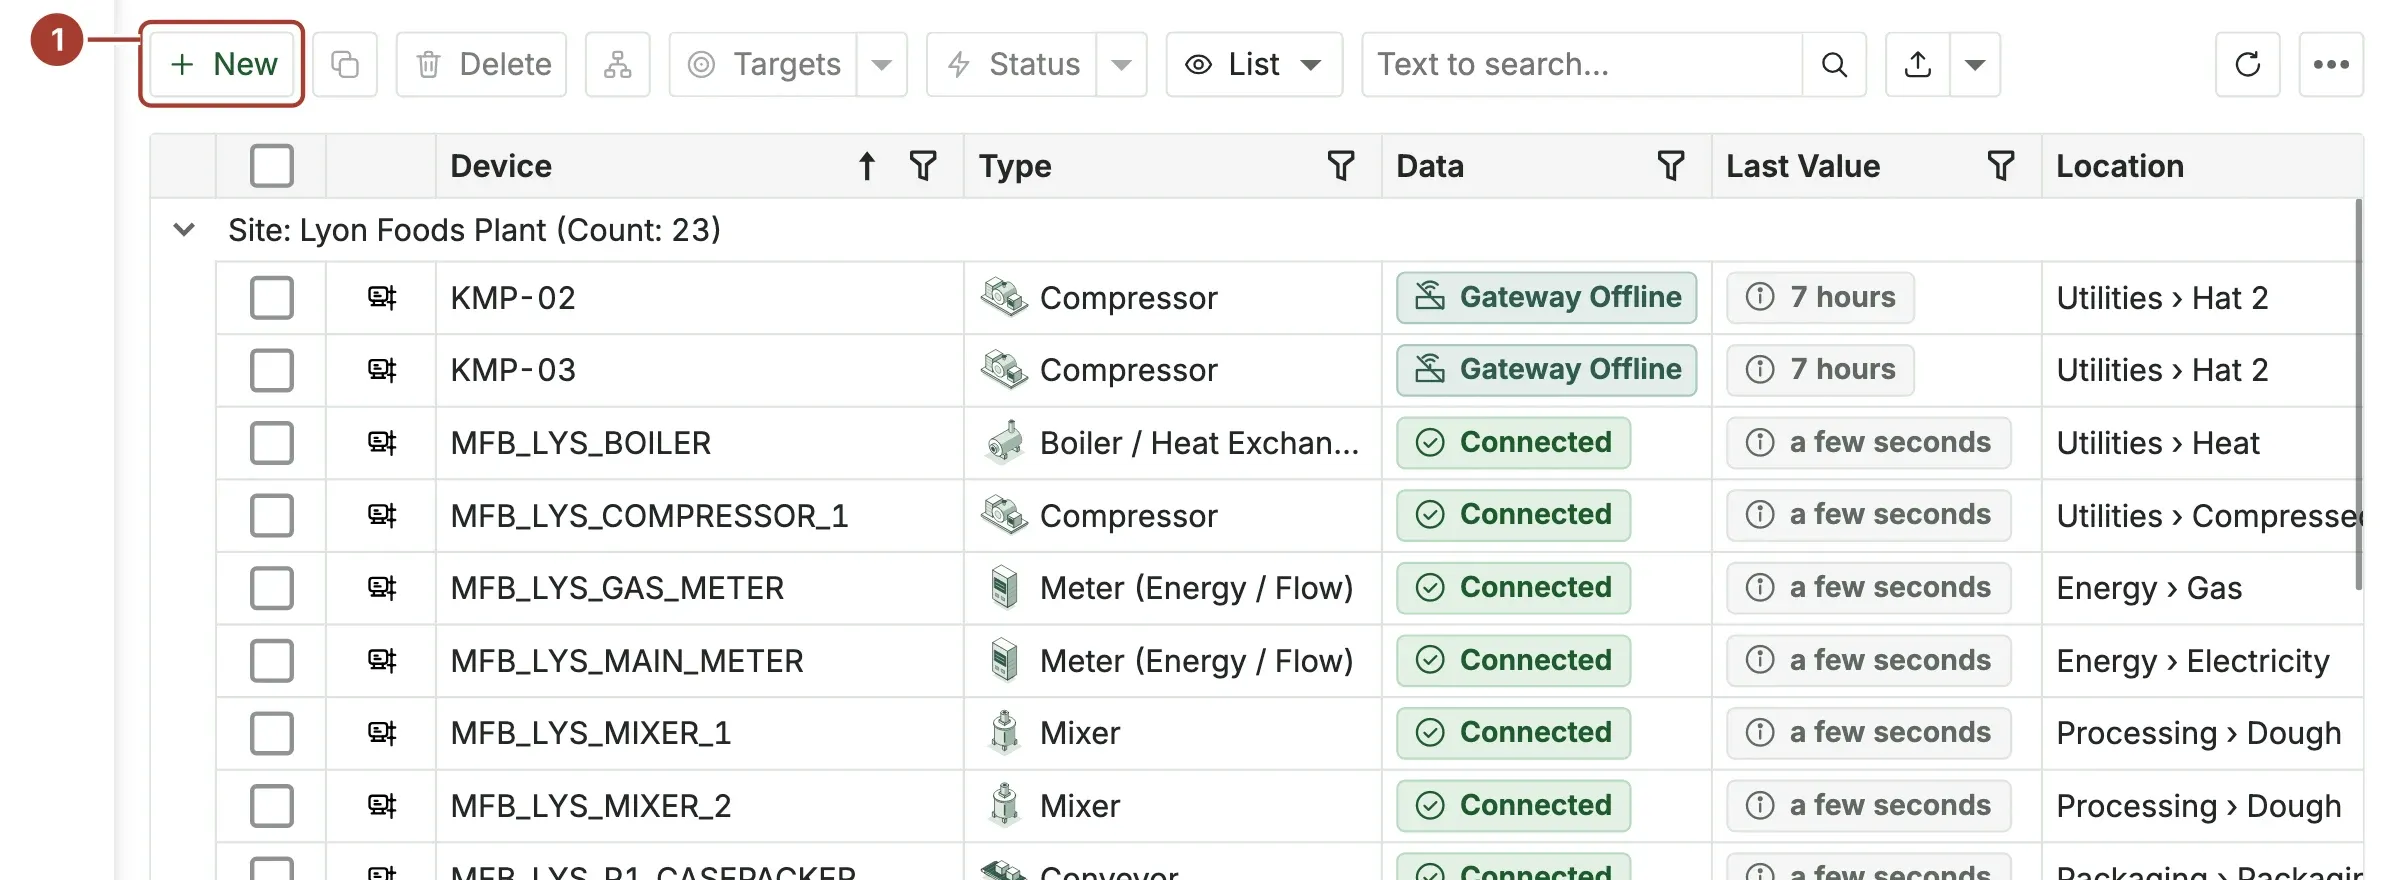
Task: Click the Gateway Offline badge for KMP-03
Action: pyautogui.click(x=1547, y=369)
